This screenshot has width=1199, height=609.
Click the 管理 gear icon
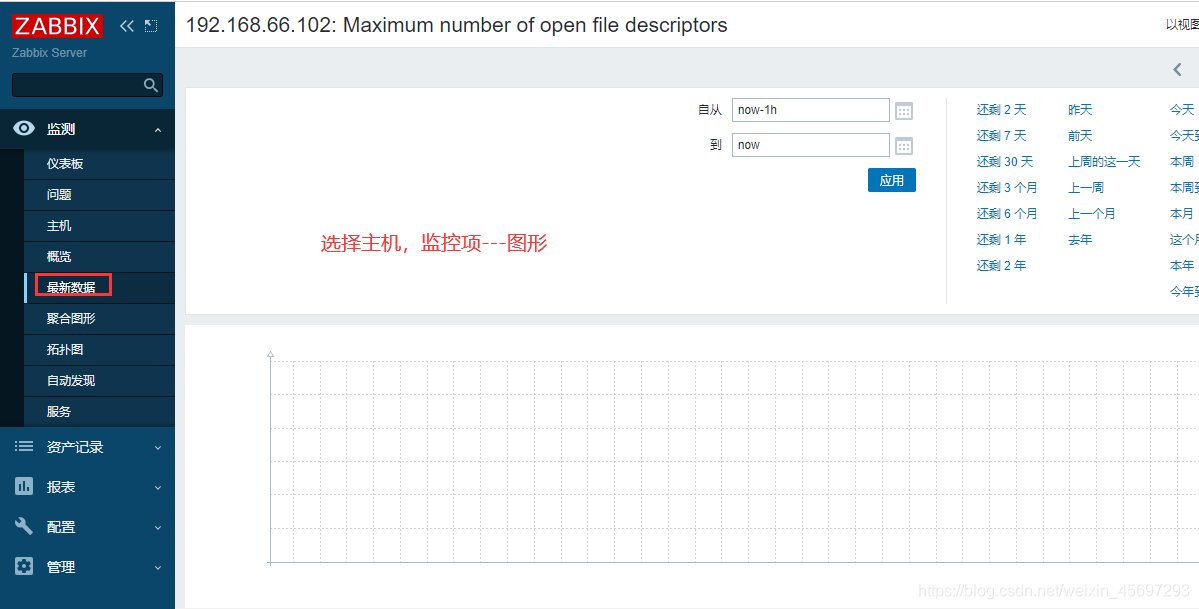tap(24, 566)
